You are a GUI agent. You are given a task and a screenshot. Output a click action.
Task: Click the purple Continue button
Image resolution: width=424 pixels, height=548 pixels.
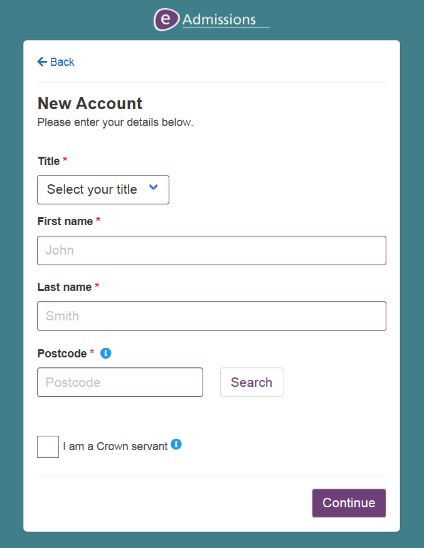349,503
